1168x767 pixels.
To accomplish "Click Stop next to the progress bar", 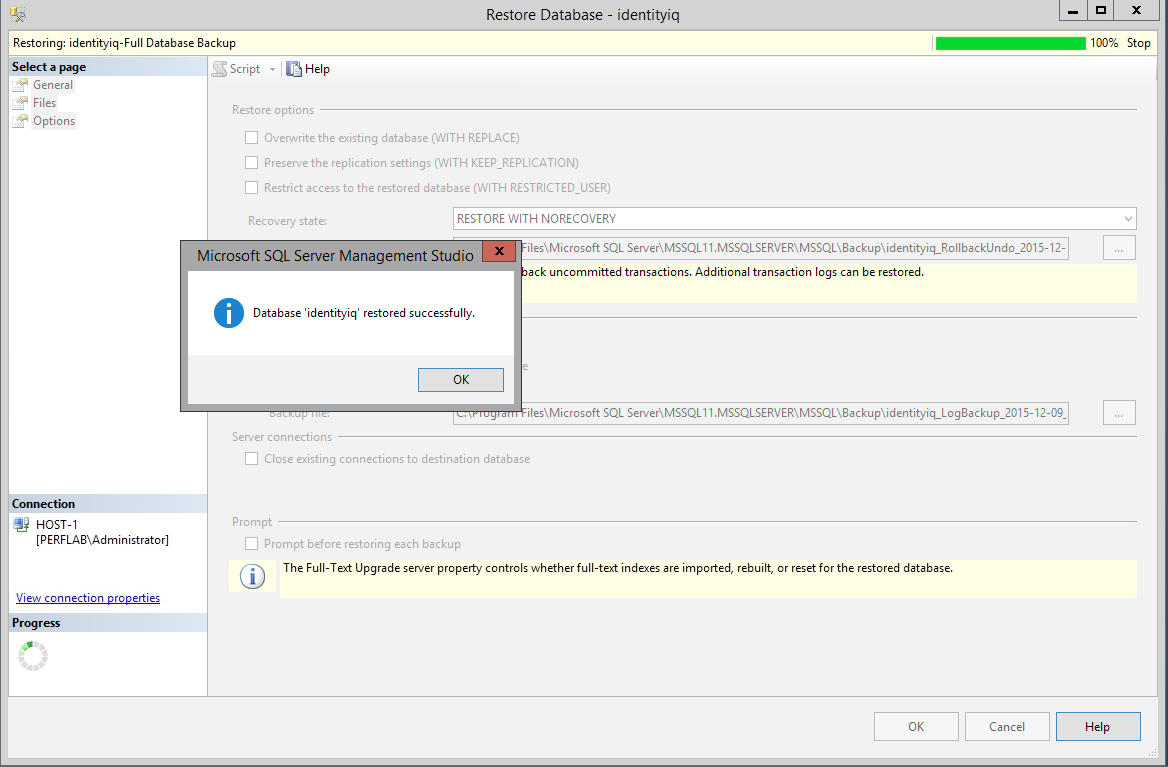I will pyautogui.click(x=1138, y=43).
